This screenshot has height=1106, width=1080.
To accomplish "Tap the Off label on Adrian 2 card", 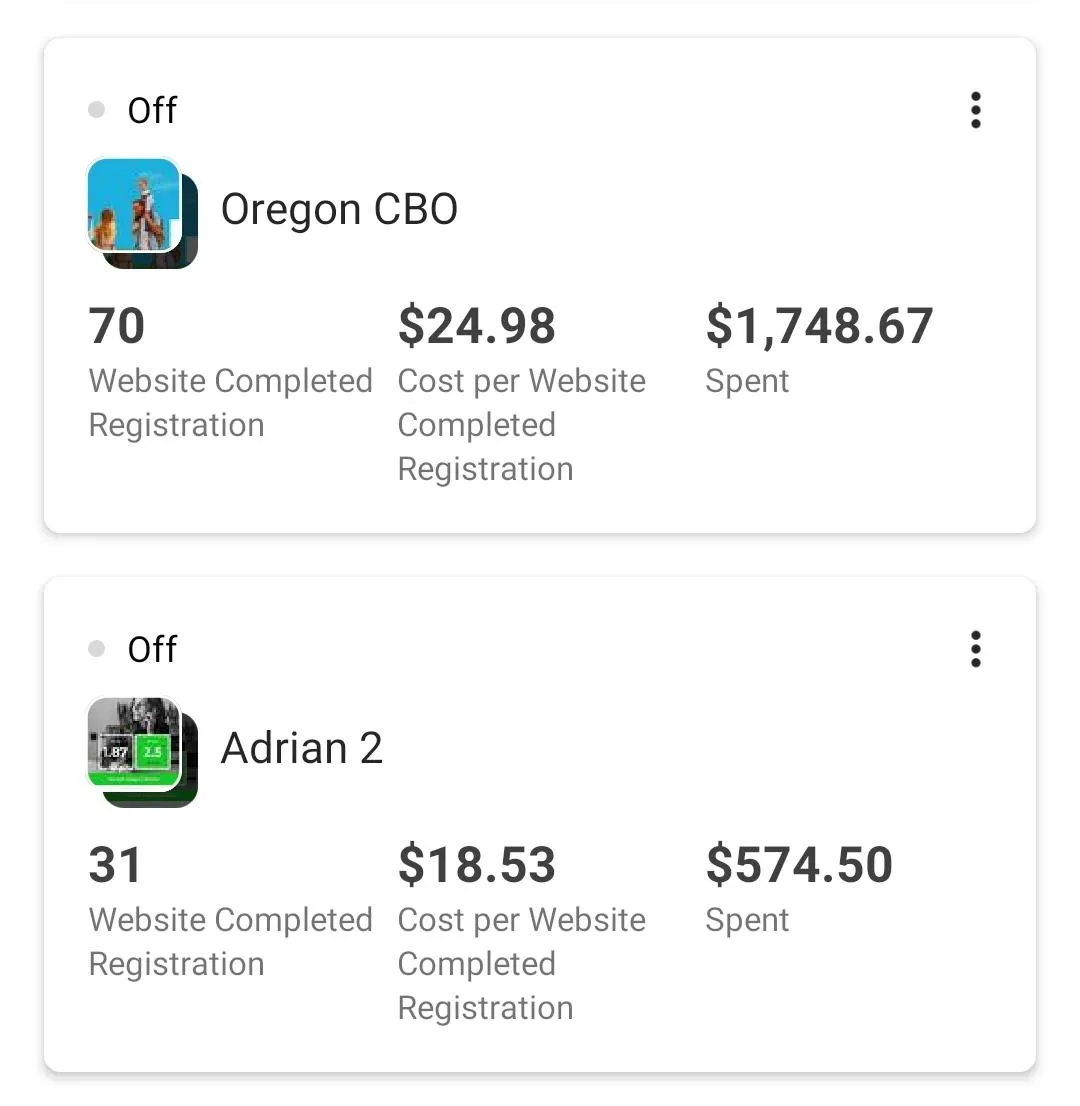I will coord(152,650).
